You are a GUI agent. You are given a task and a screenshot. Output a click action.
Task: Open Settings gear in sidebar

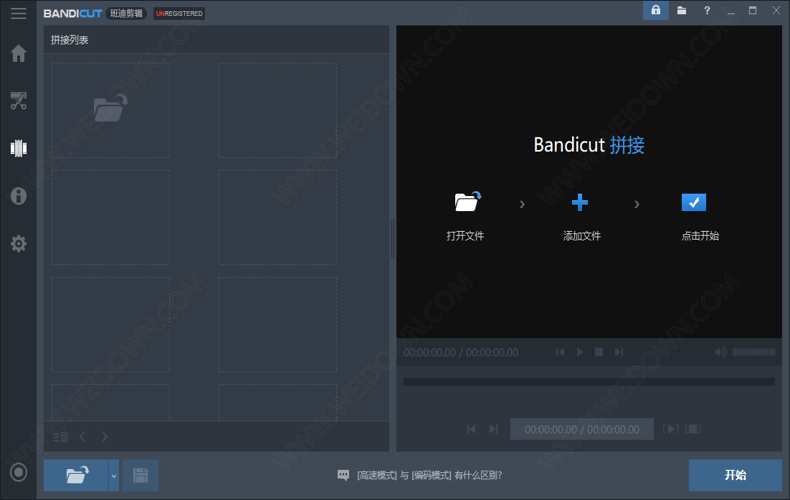click(x=19, y=243)
